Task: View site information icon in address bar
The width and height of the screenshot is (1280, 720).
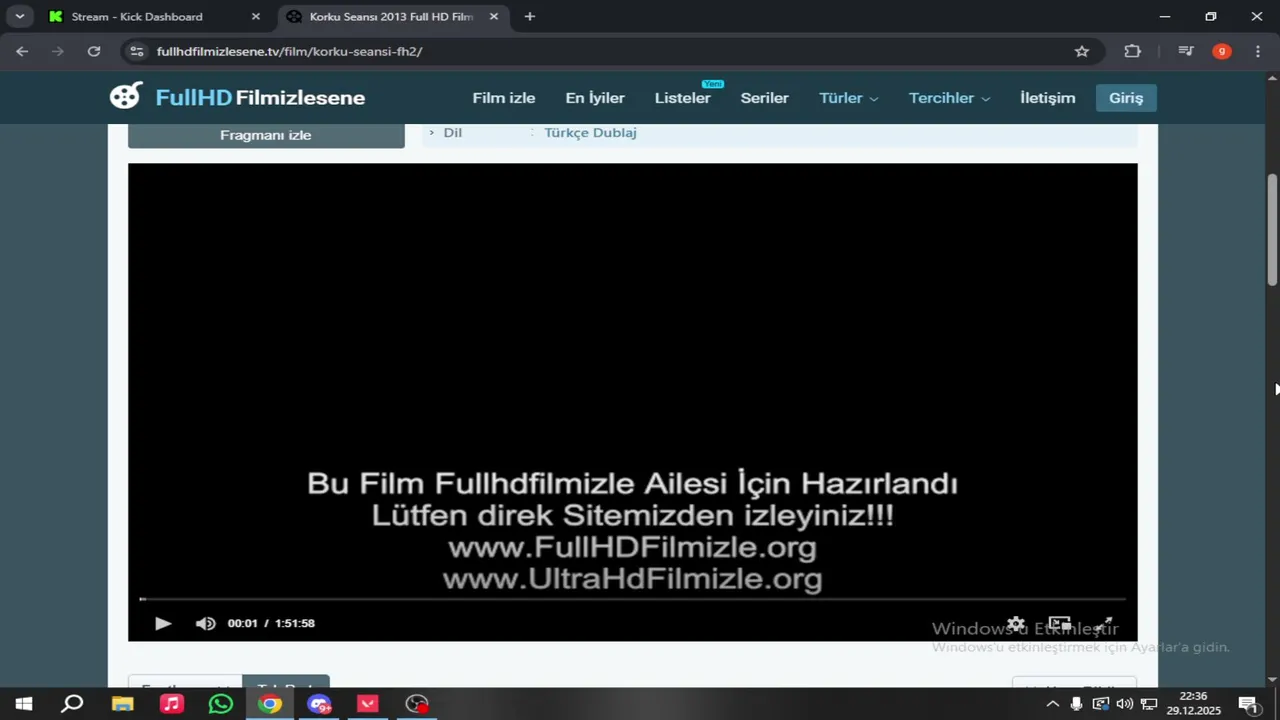Action: [137, 51]
